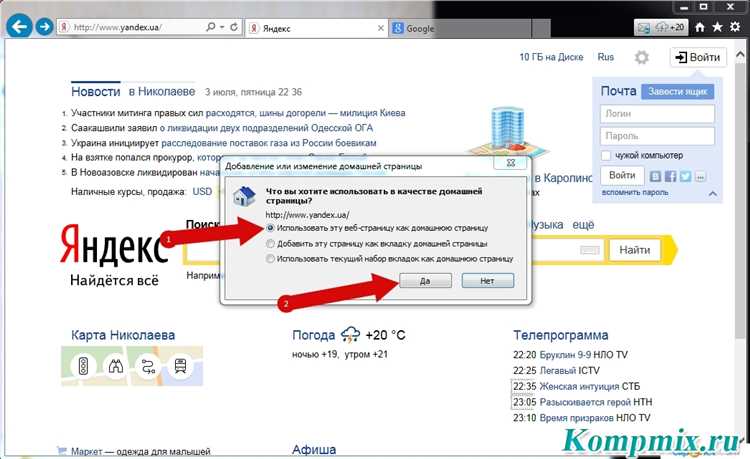Click the Войти button in mail panel
The height and width of the screenshot is (459, 750).
[622, 175]
